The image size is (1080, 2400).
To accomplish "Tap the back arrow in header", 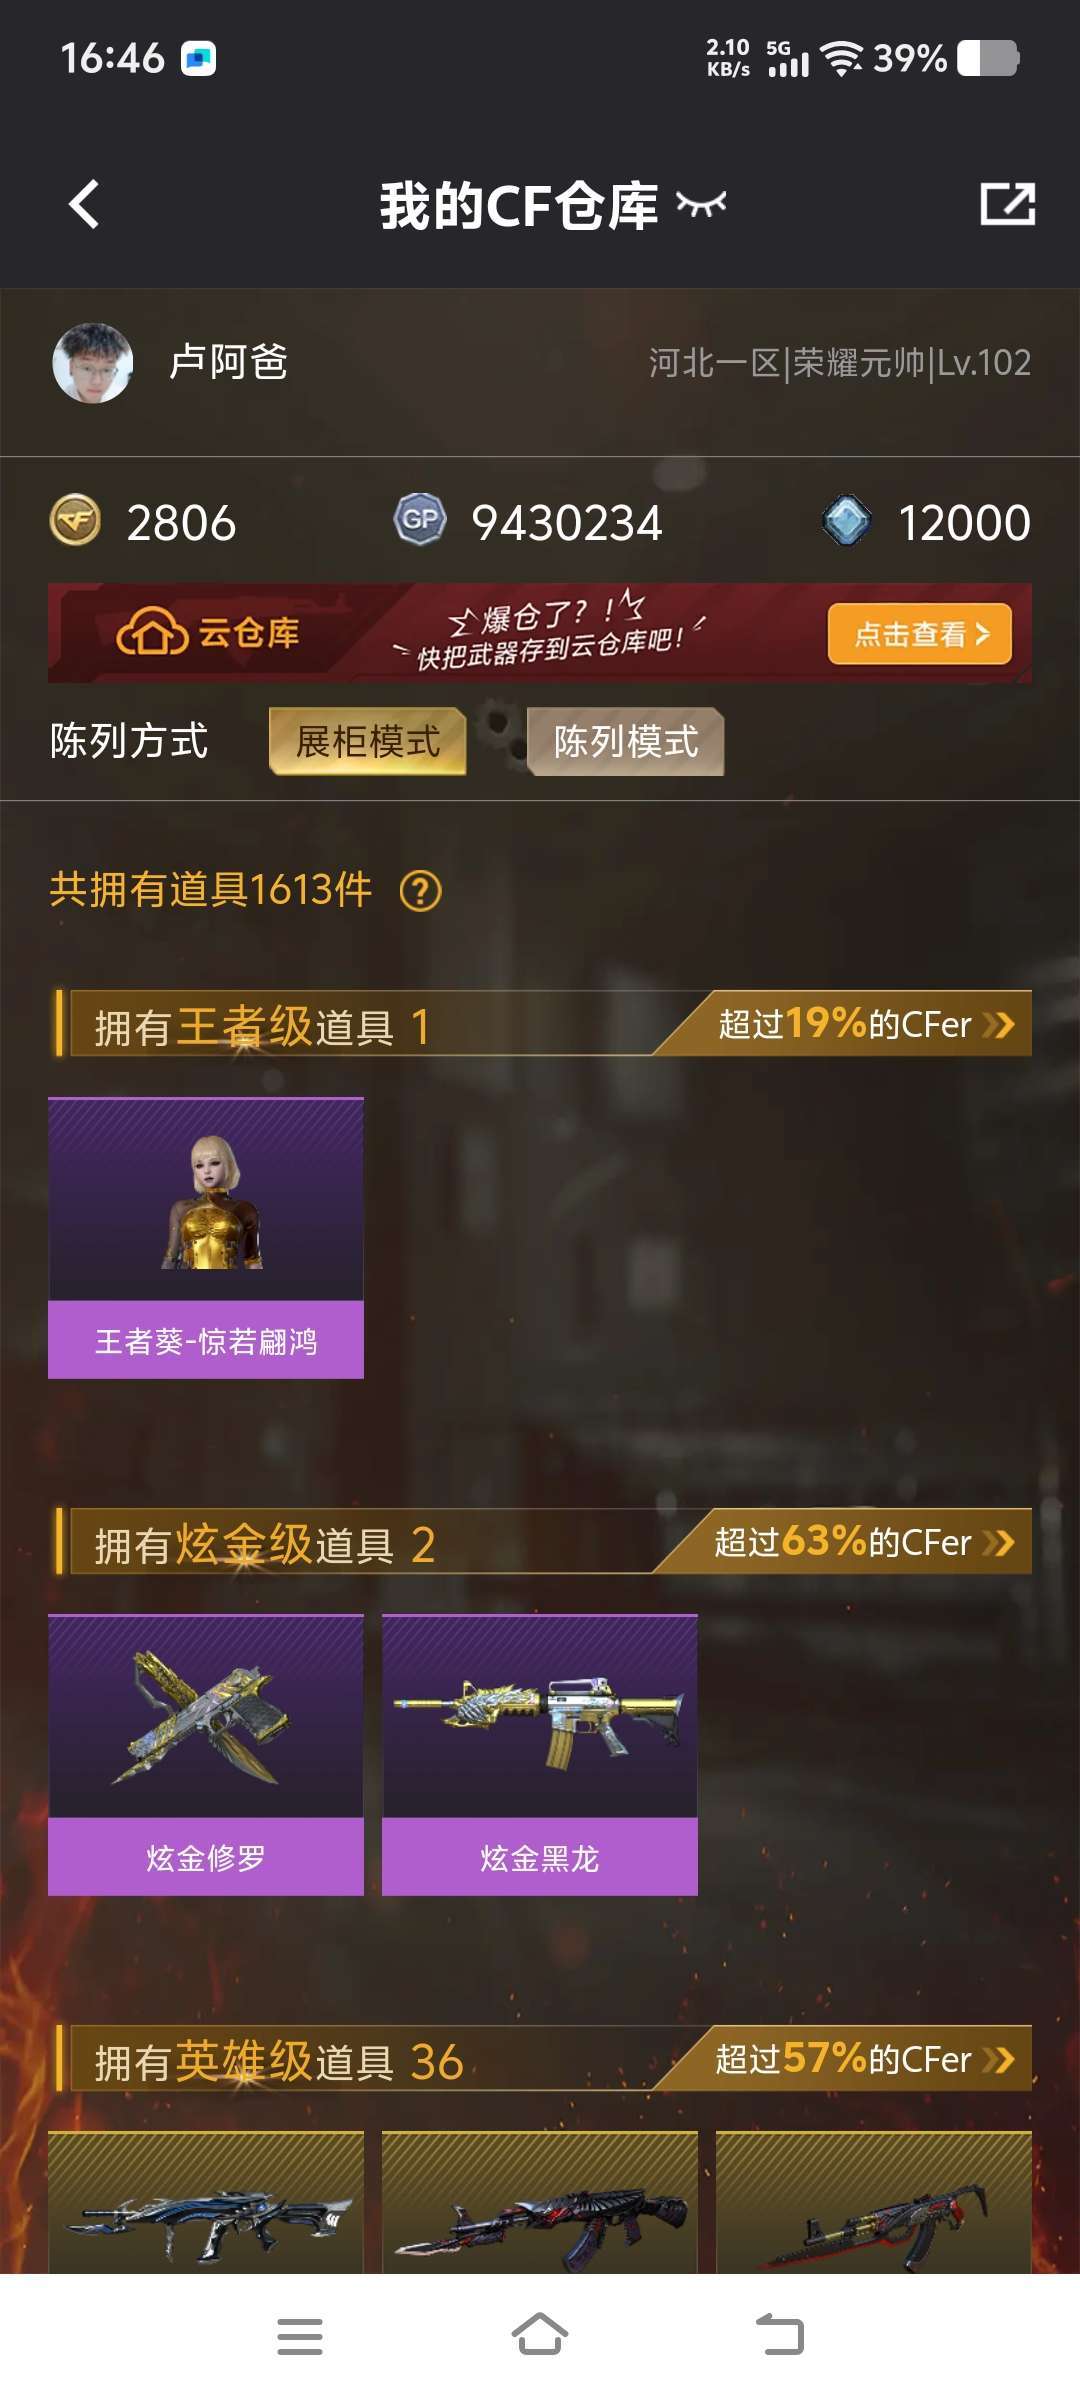I will click(x=84, y=205).
